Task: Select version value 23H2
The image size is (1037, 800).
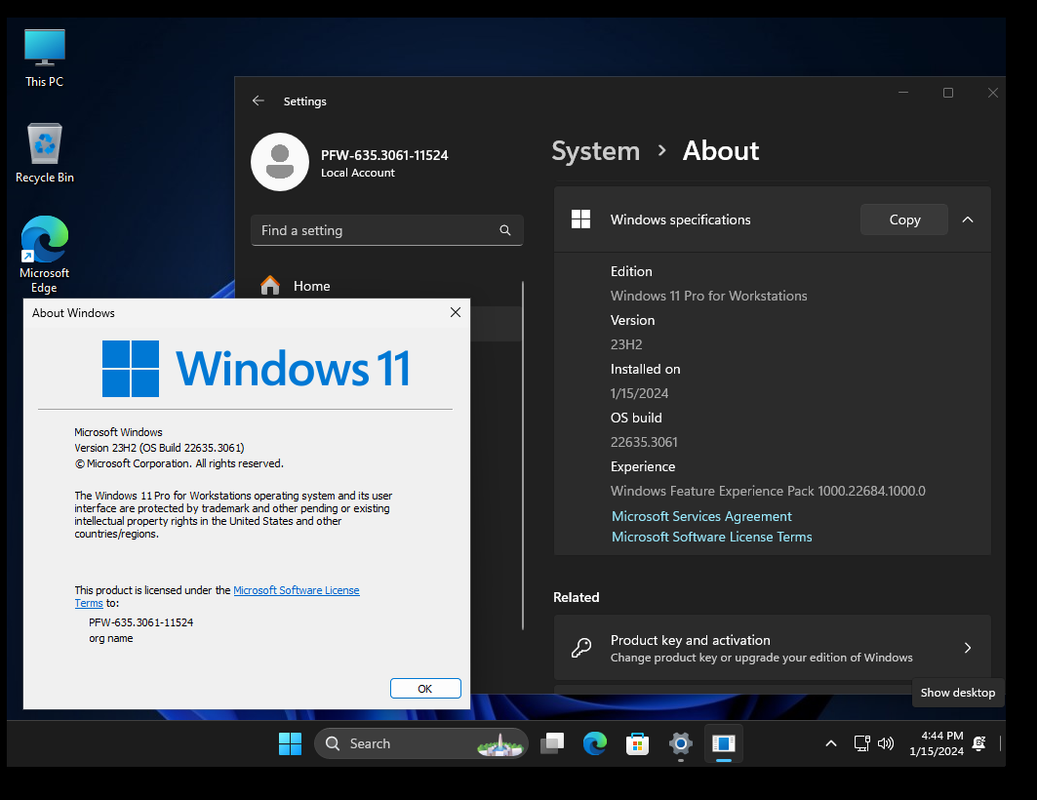Action: click(626, 344)
